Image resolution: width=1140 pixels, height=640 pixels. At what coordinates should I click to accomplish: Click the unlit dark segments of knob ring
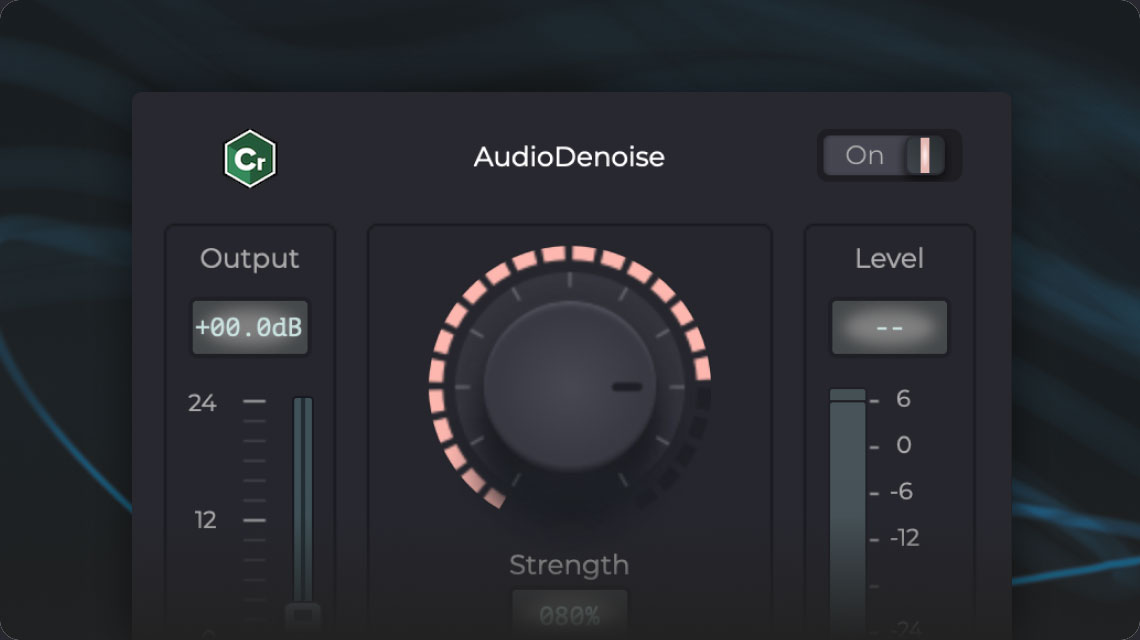click(x=680, y=451)
